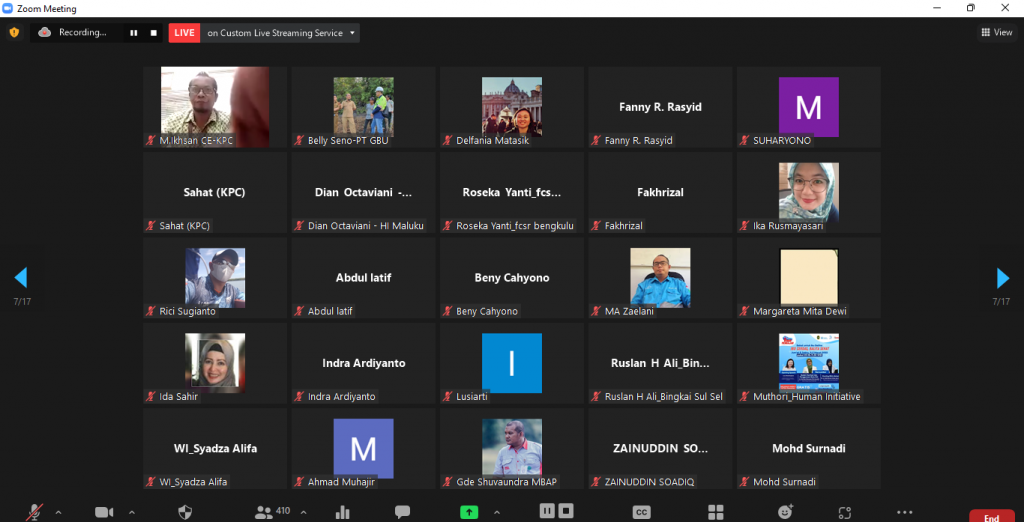The image size is (1024, 522).
Task: Unmute the microphone in the toolbar
Action: (x=35, y=512)
